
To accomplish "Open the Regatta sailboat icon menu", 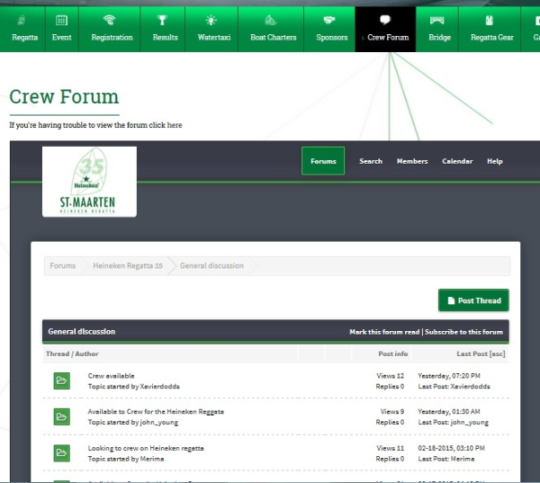I will coord(22,20).
